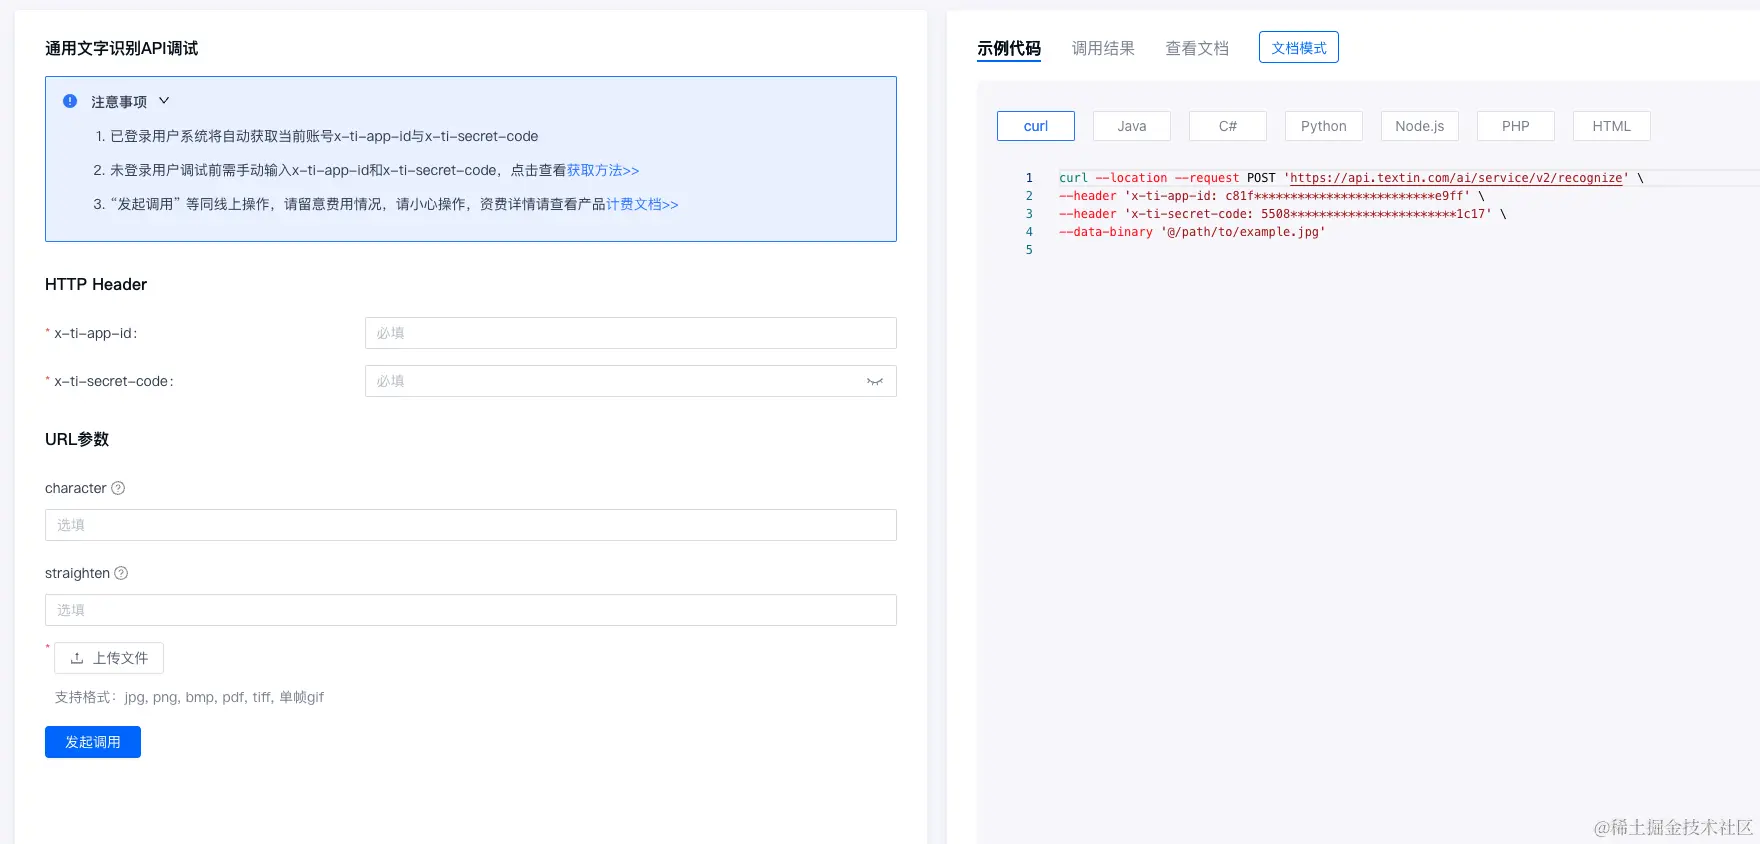1760x844 pixels.
Task: Click the 文档模式 button
Action: coord(1299,47)
